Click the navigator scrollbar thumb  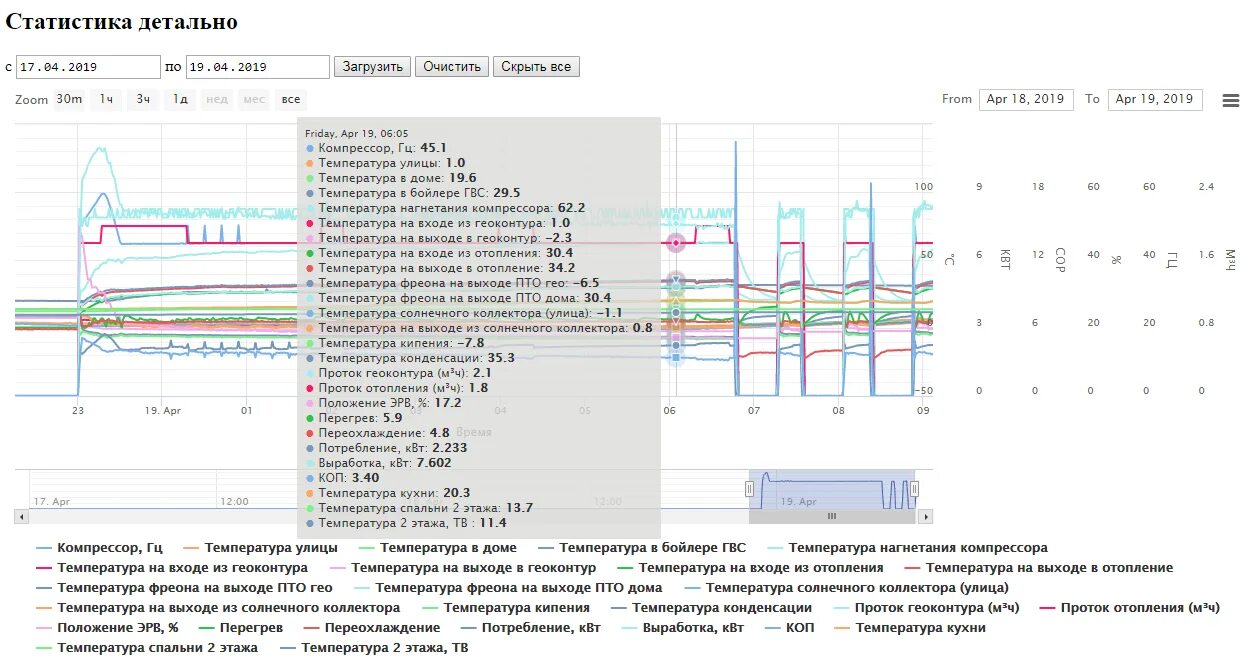pyautogui.click(x=831, y=516)
